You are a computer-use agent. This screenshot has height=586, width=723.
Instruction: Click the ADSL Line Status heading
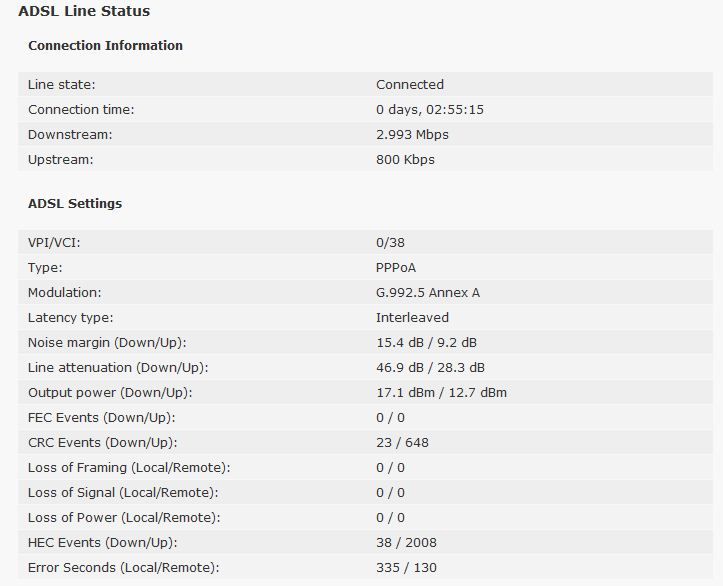point(84,12)
